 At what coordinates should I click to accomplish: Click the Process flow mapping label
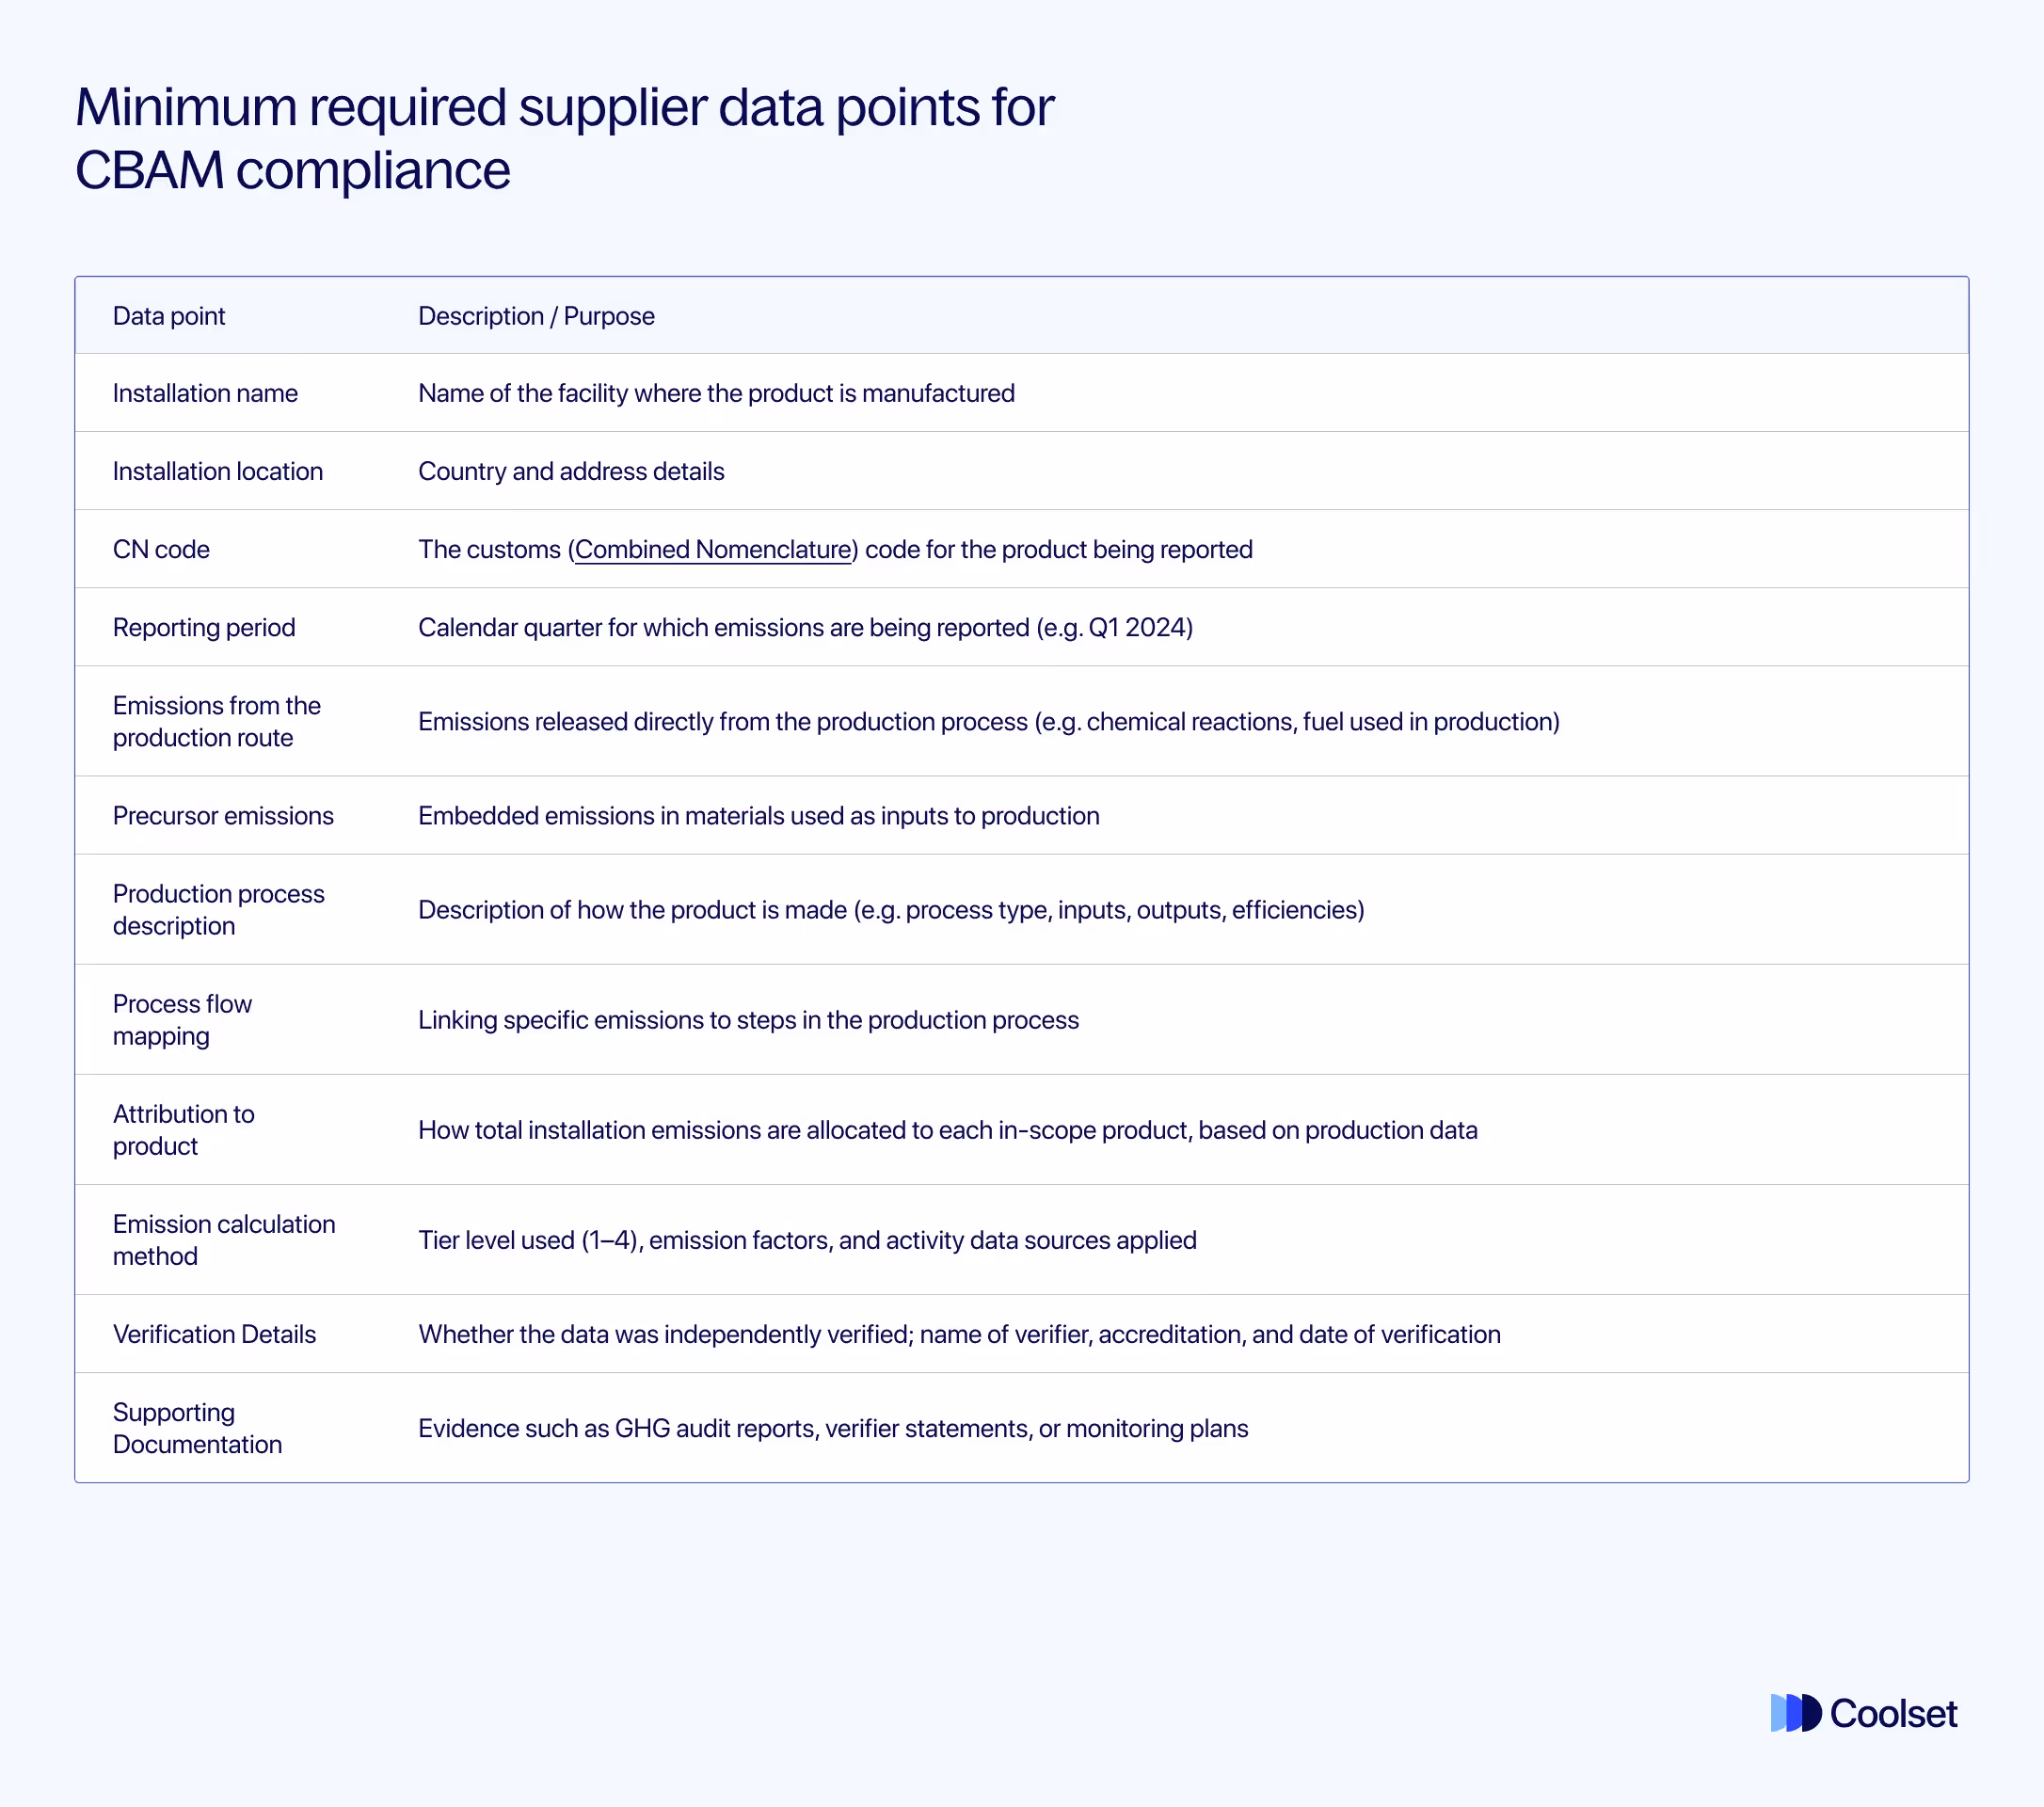point(182,1019)
